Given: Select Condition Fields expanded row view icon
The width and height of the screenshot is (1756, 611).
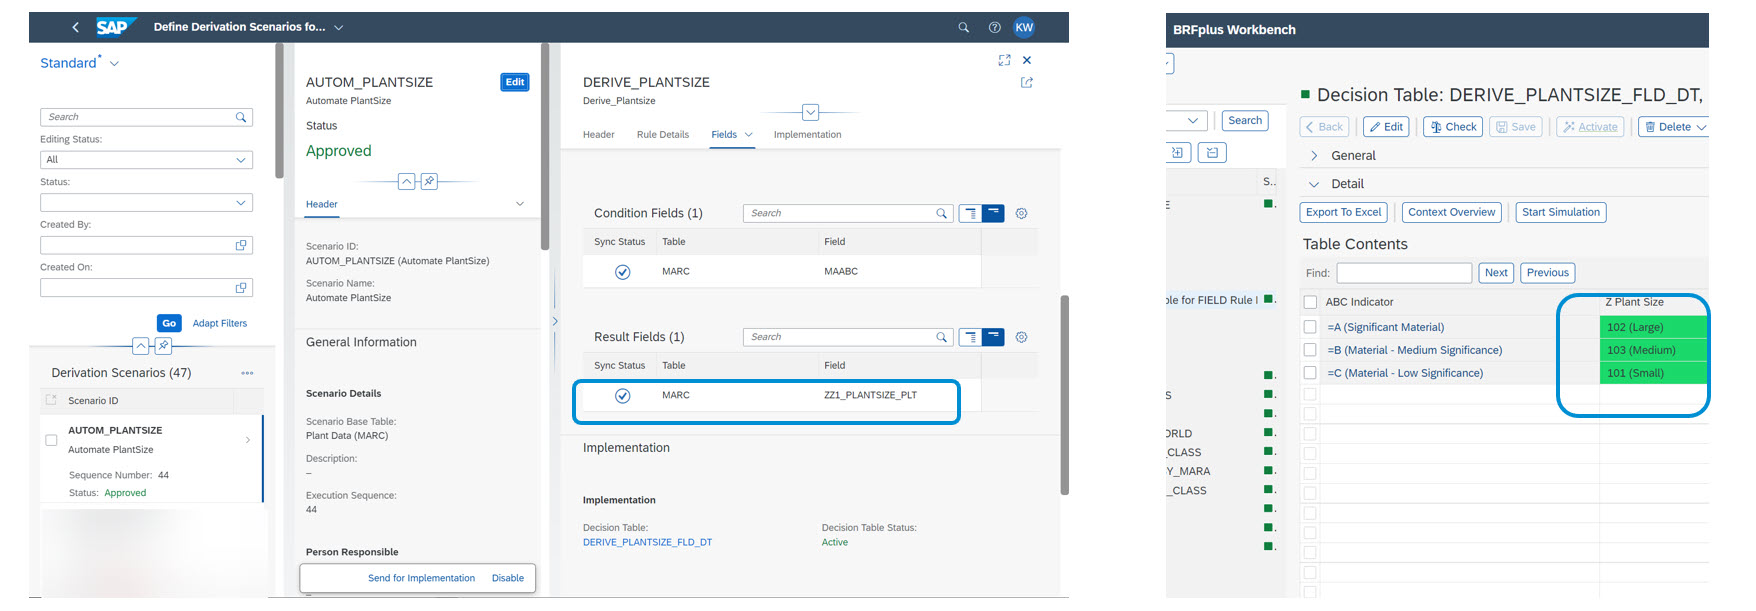Looking at the screenshot, I should pyautogui.click(x=970, y=213).
